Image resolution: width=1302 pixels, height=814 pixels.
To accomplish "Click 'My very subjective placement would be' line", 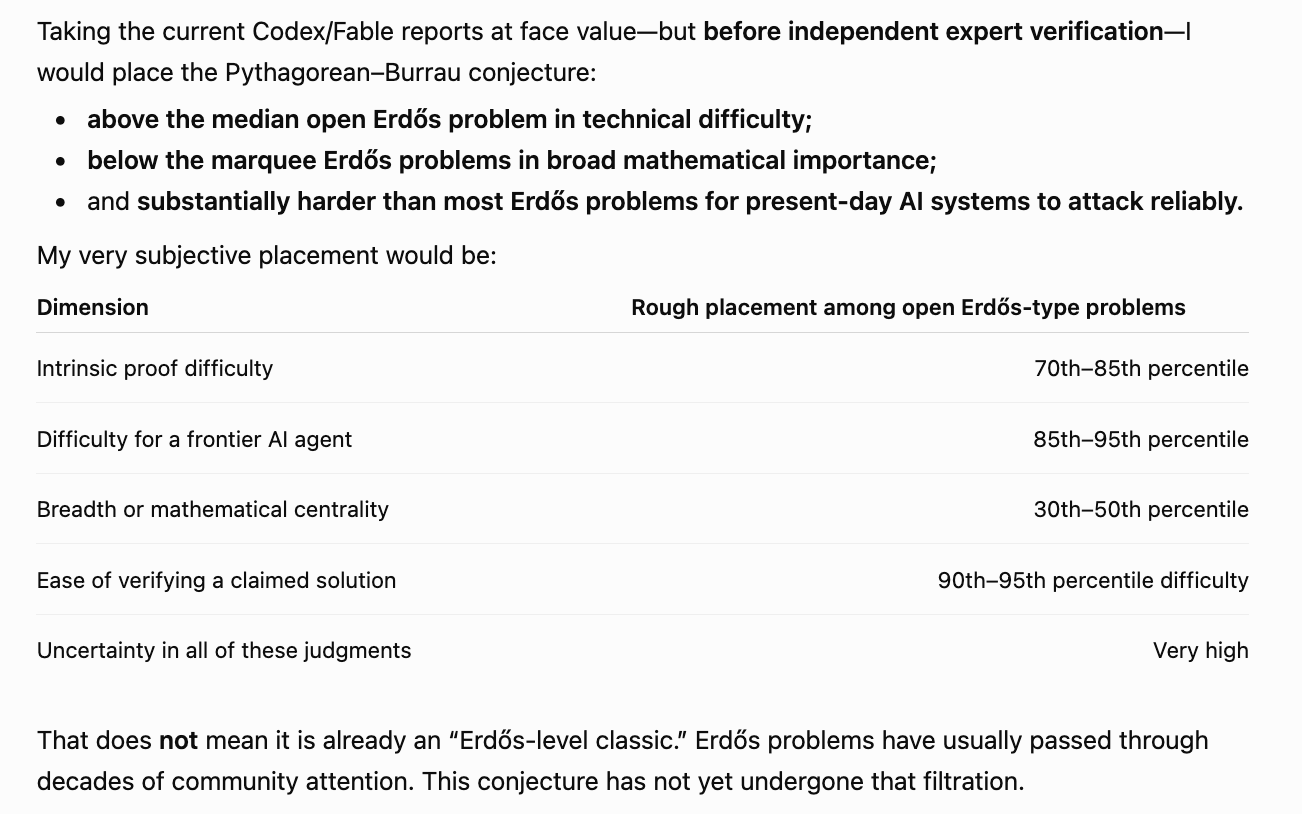I will 267,255.
